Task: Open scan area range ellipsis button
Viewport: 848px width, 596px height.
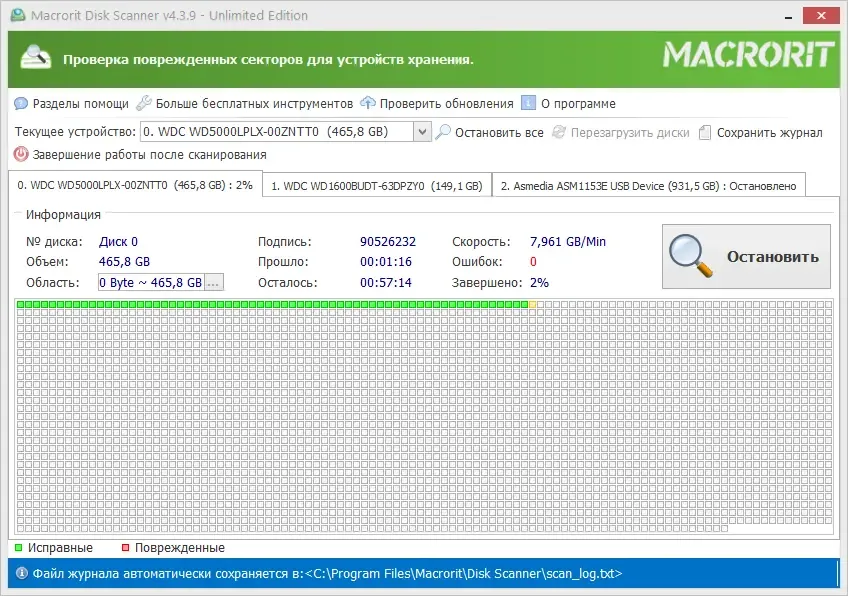Action: tap(214, 283)
